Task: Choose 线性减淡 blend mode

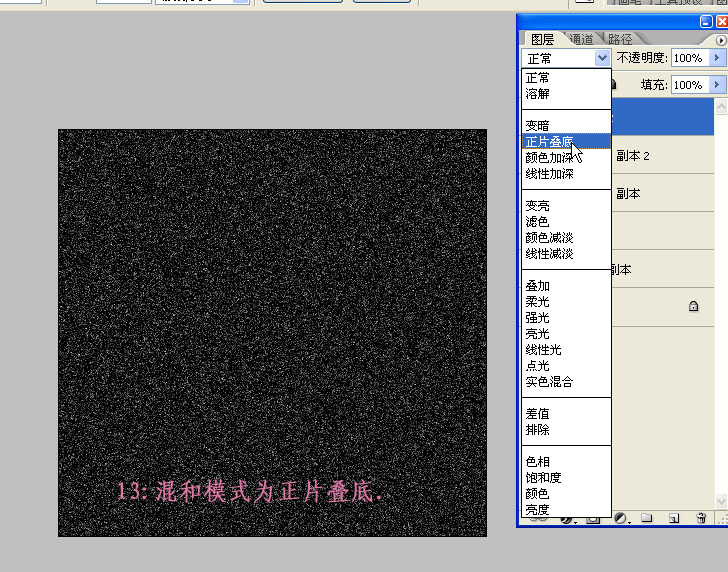Action: click(x=566, y=254)
